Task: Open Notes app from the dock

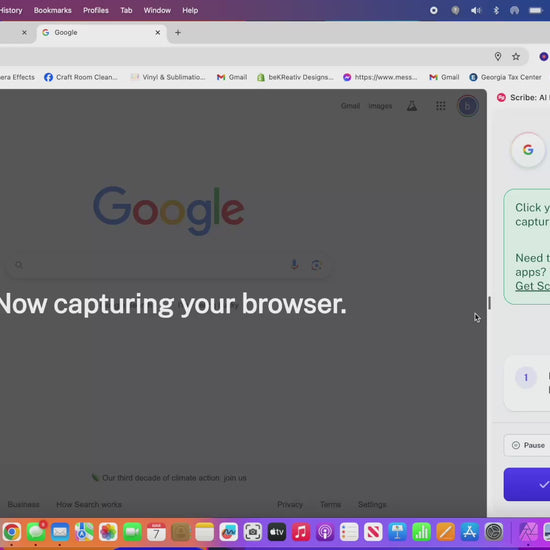Action: (204, 532)
